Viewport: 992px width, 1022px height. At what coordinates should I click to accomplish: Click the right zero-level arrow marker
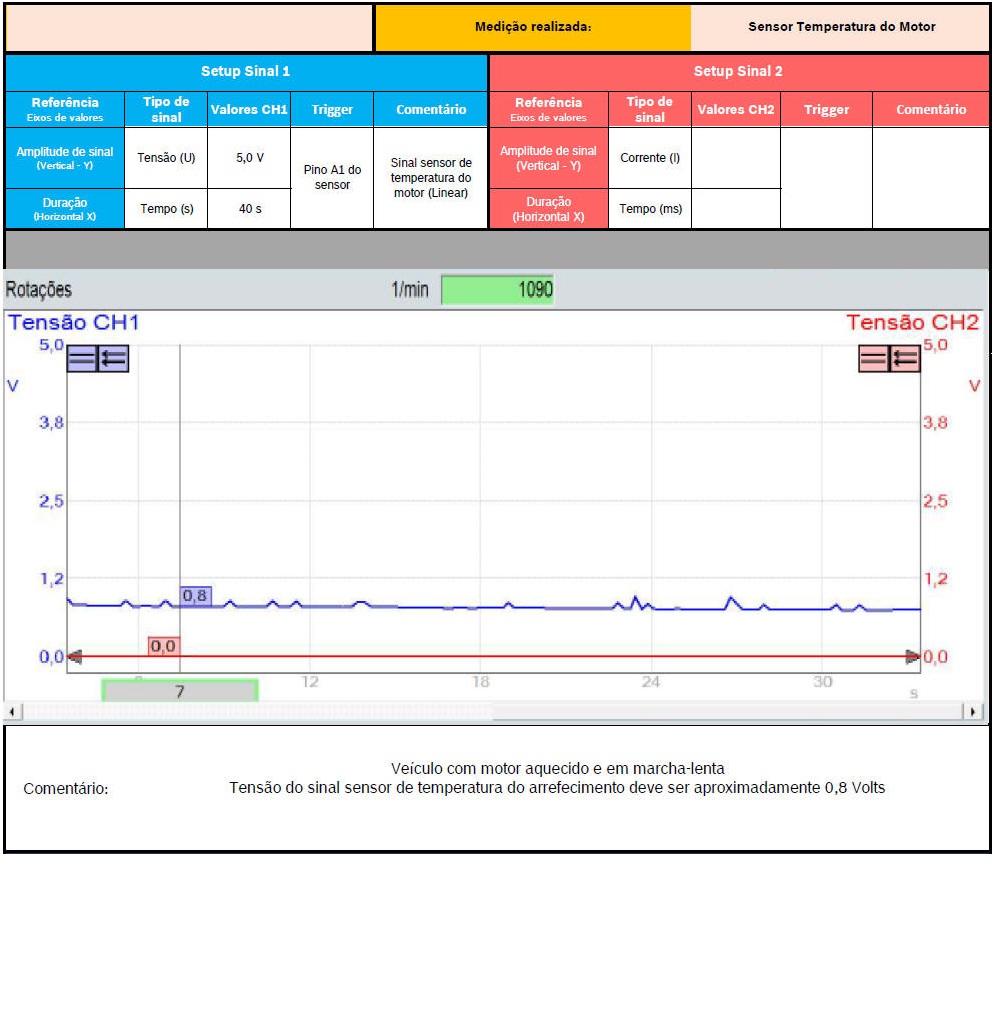(912, 657)
